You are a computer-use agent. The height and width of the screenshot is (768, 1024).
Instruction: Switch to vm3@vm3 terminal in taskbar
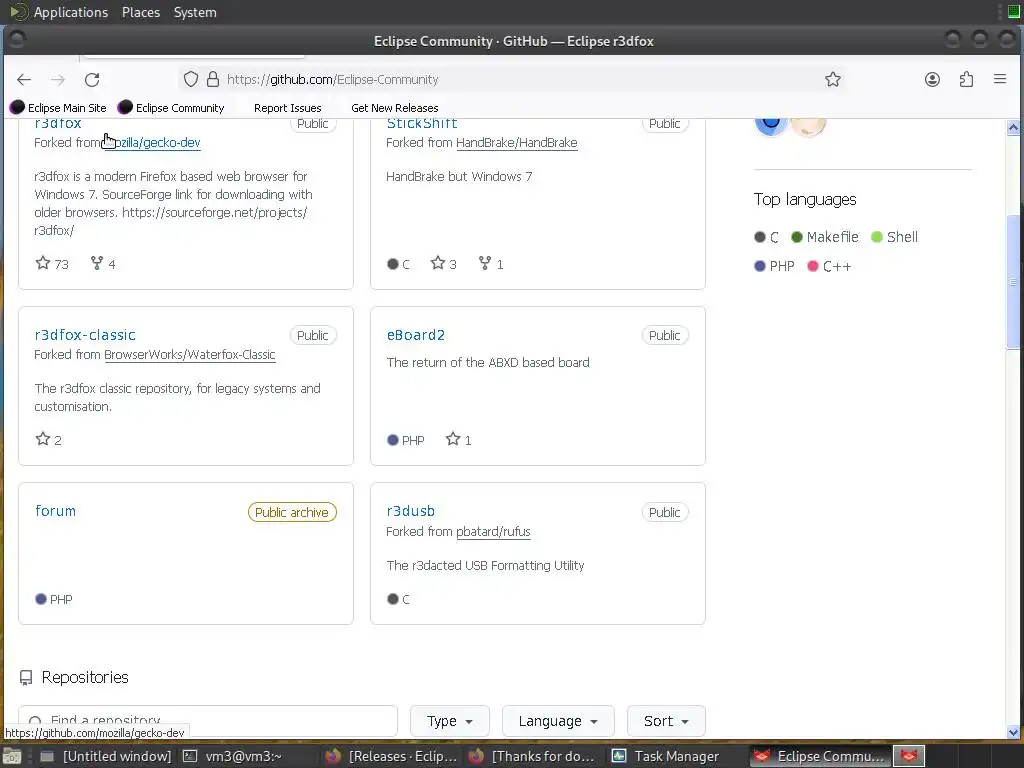click(232, 756)
